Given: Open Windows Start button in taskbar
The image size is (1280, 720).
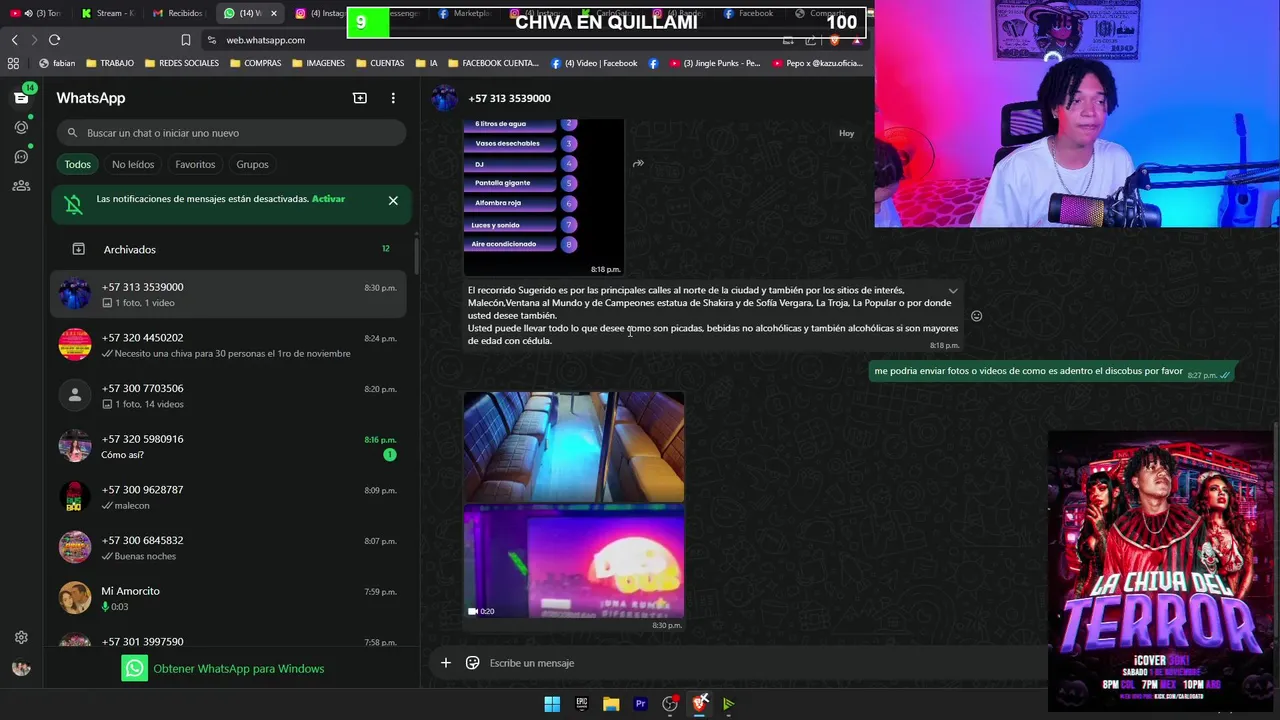Looking at the screenshot, I should [552, 704].
